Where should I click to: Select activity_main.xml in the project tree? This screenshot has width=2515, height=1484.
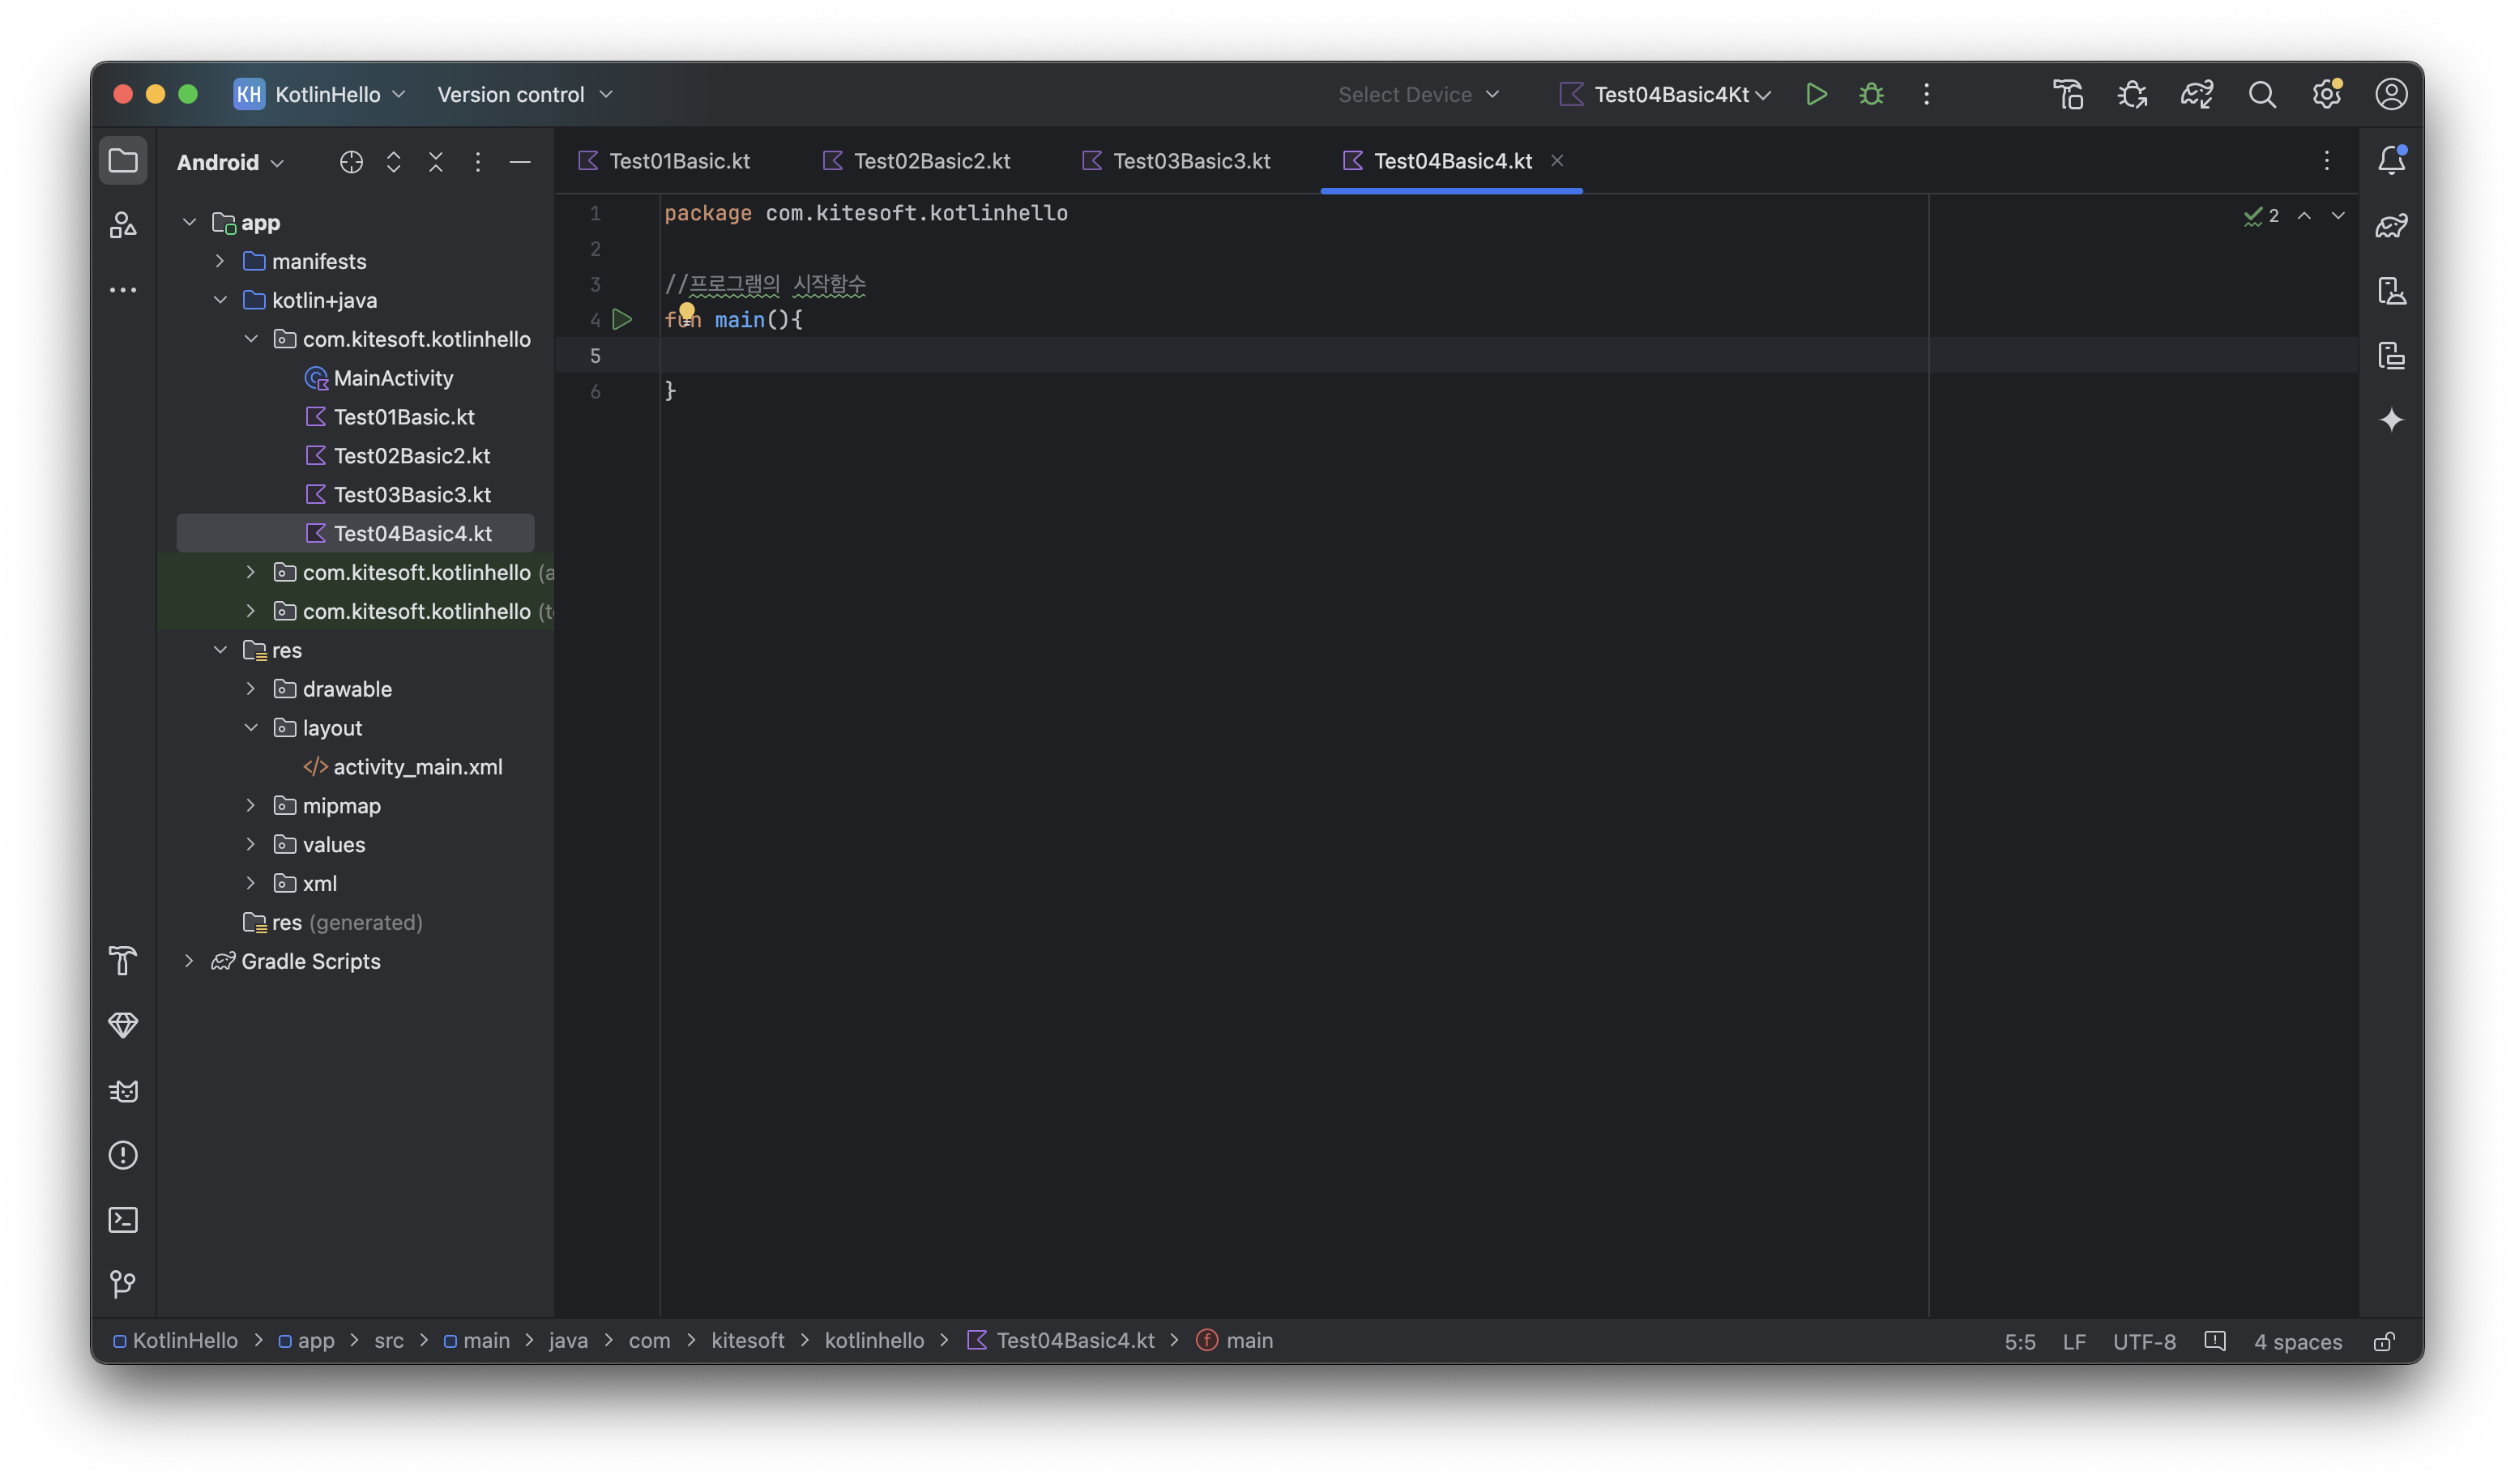(417, 767)
